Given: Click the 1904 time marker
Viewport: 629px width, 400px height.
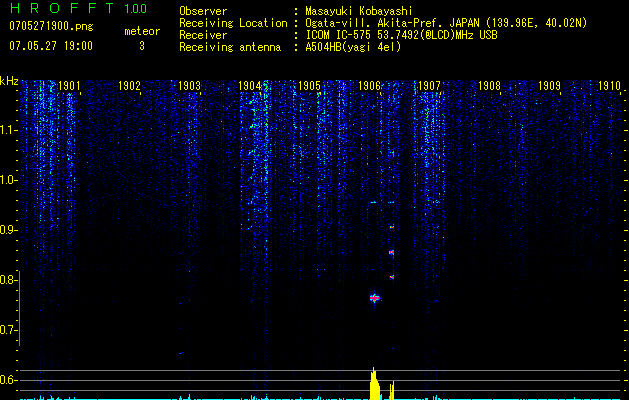Looking at the screenshot, I should 249,86.
